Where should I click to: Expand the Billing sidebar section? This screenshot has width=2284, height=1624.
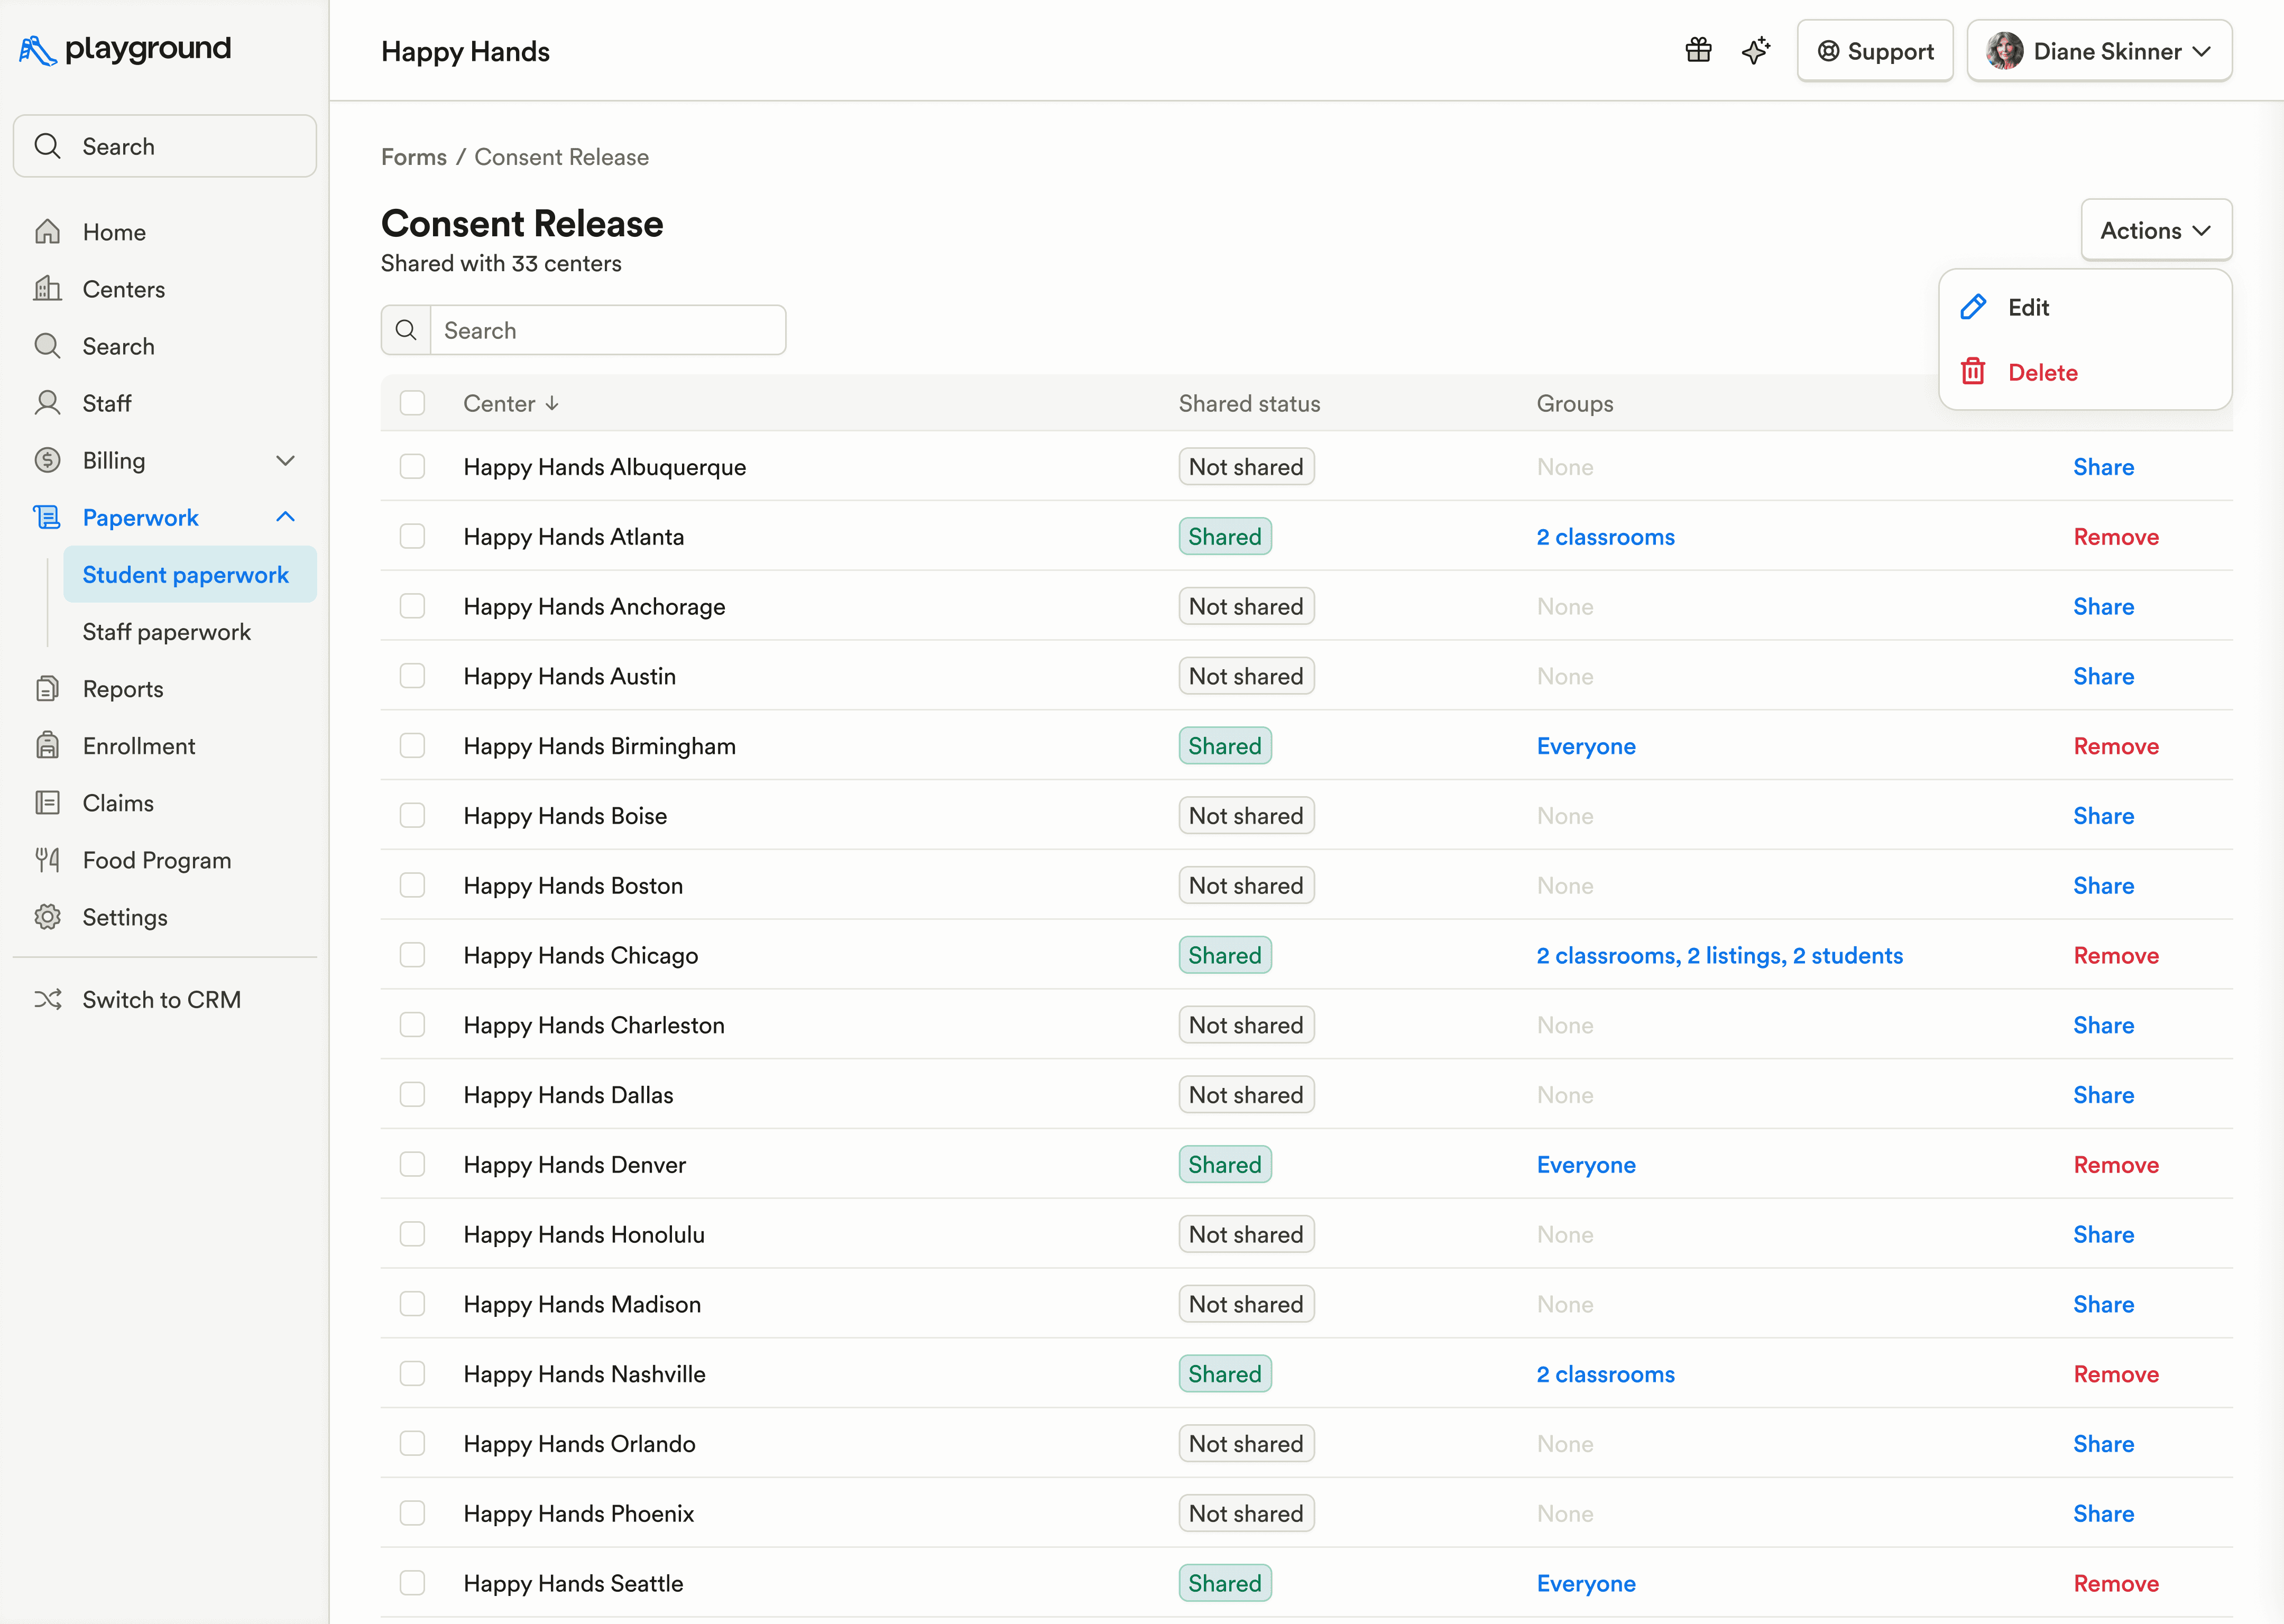point(285,461)
